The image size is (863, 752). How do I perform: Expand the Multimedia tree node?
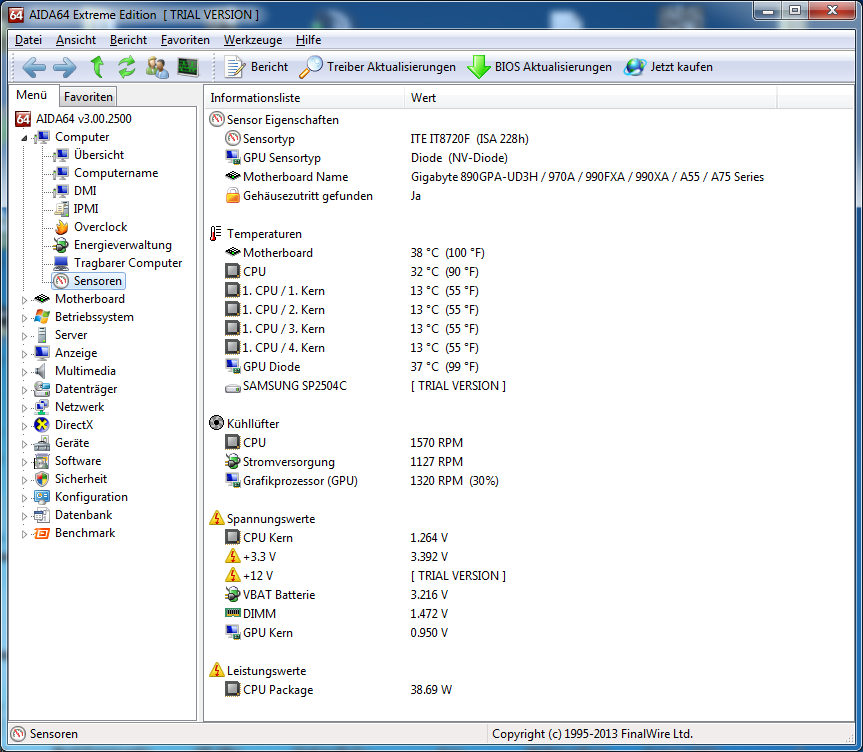pos(24,372)
